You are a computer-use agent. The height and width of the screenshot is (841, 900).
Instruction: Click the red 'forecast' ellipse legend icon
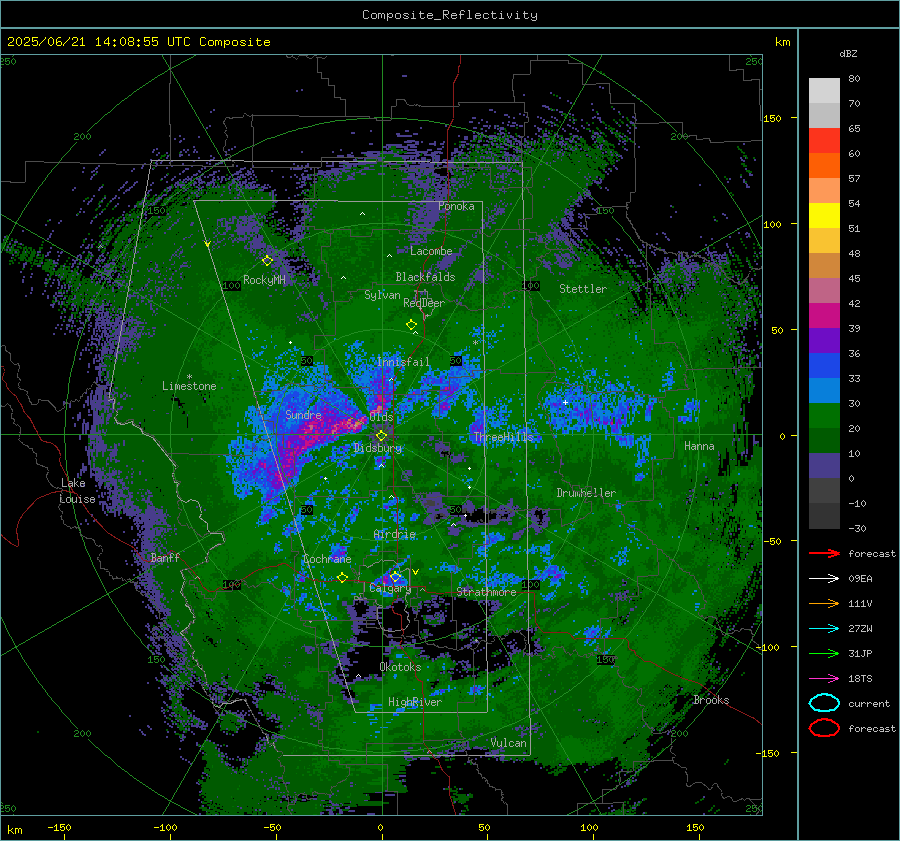tap(824, 728)
